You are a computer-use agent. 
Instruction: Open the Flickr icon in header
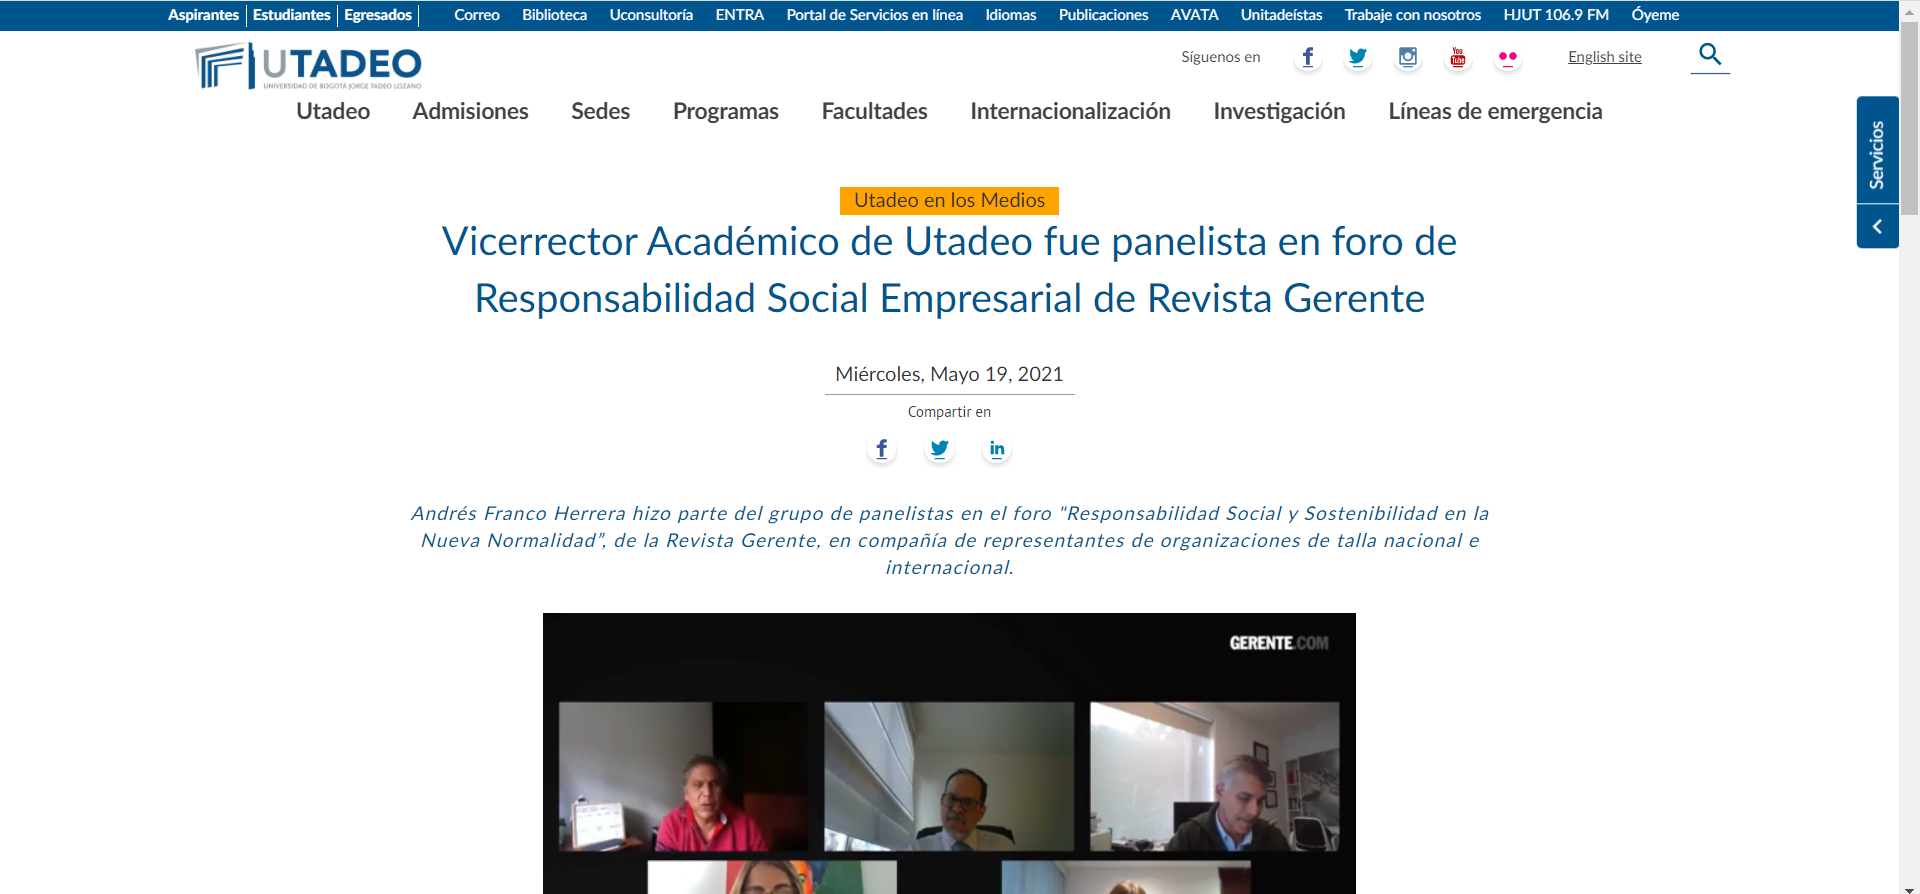point(1508,57)
